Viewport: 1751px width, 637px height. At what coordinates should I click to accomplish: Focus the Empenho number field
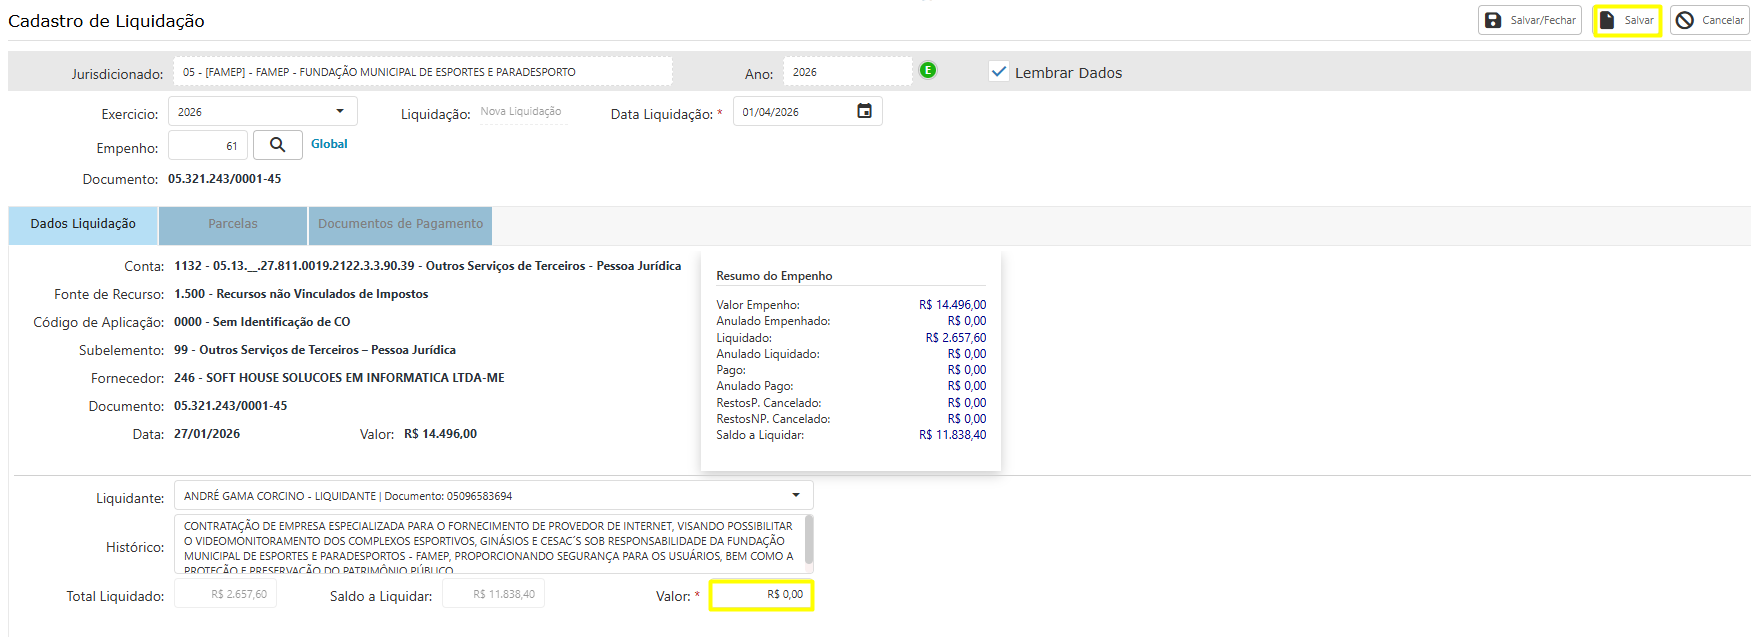(x=208, y=146)
